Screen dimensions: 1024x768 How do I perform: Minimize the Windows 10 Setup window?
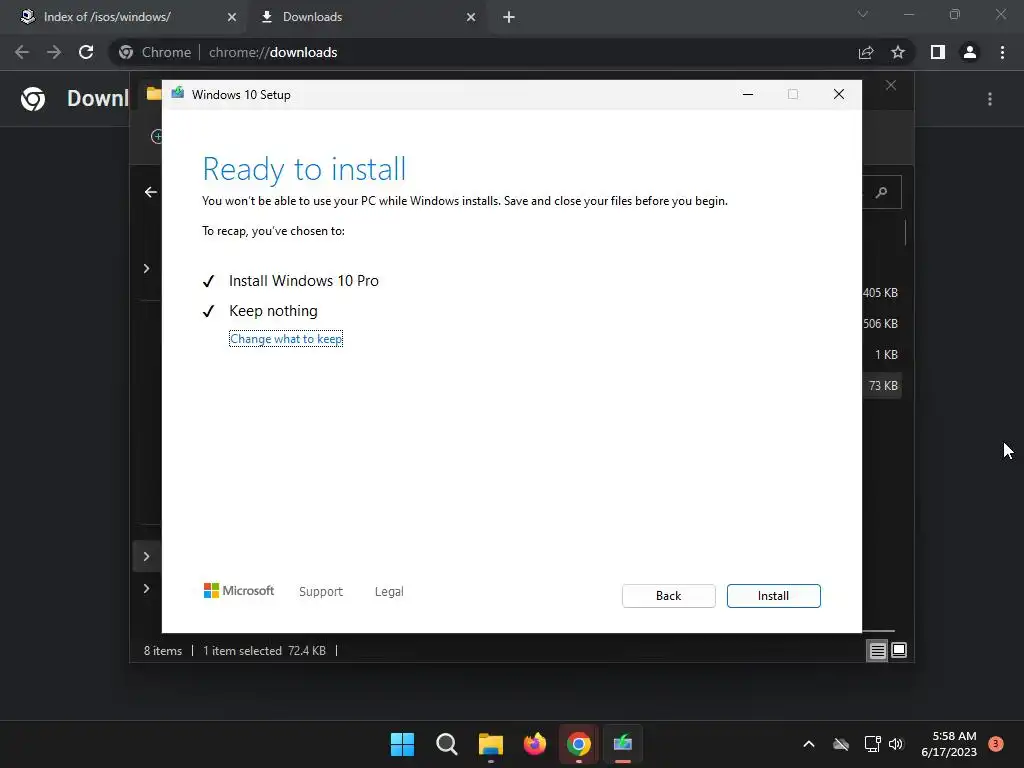(x=748, y=95)
